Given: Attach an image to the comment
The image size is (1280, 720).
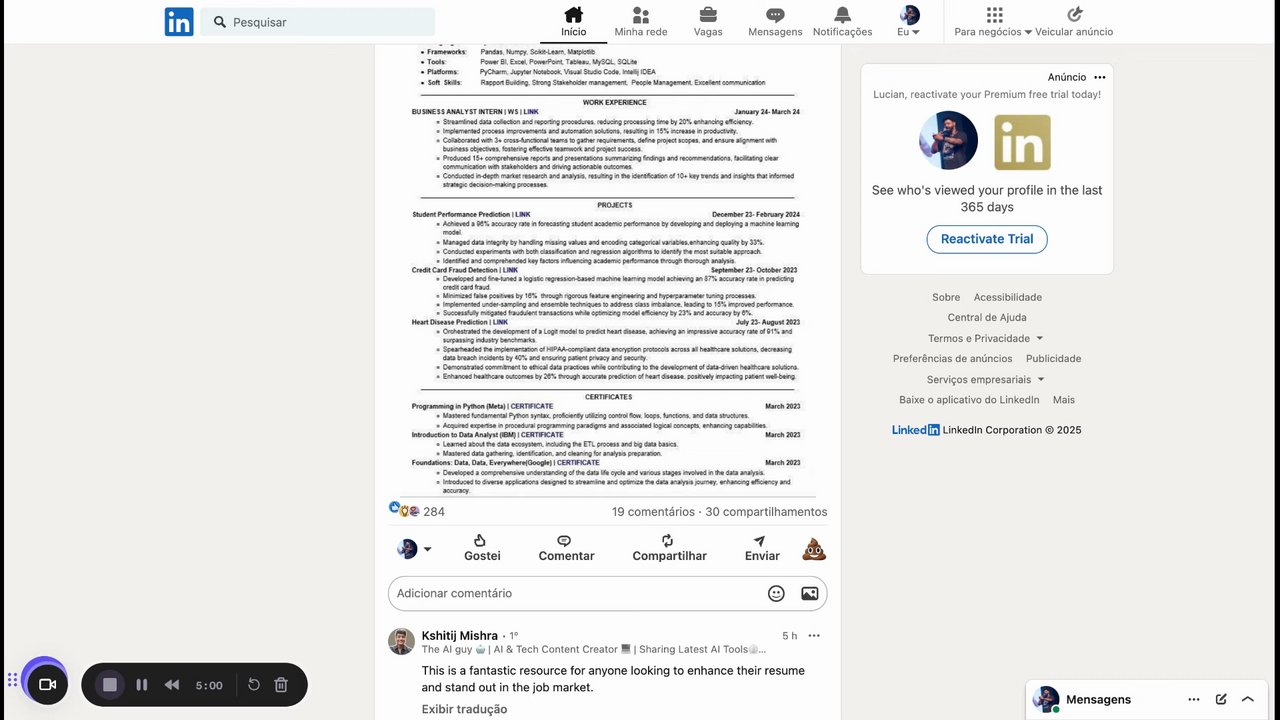Looking at the screenshot, I should (810, 593).
